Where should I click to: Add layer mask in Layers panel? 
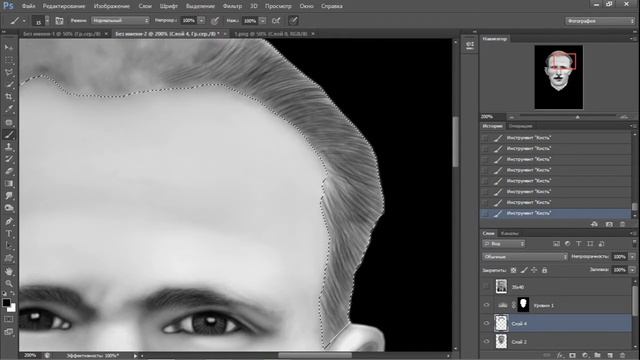pyautogui.click(x=572, y=356)
